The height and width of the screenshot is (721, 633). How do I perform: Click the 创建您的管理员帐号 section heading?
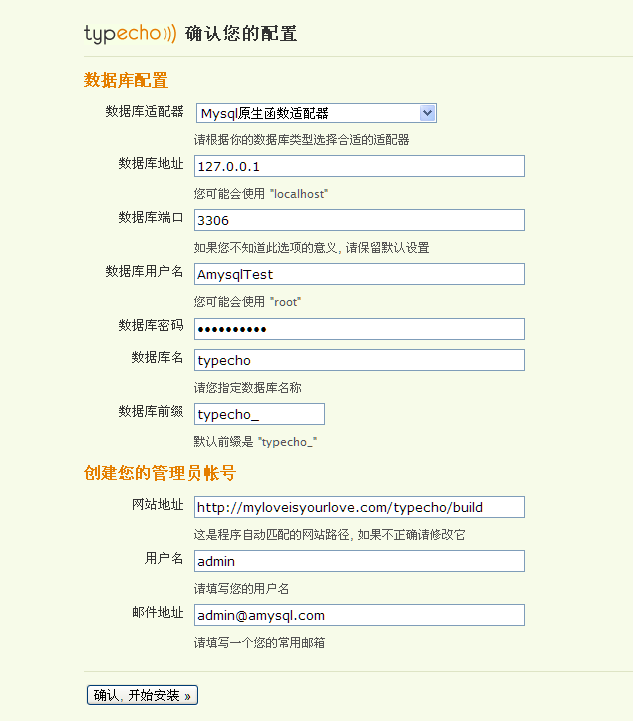click(x=159, y=472)
